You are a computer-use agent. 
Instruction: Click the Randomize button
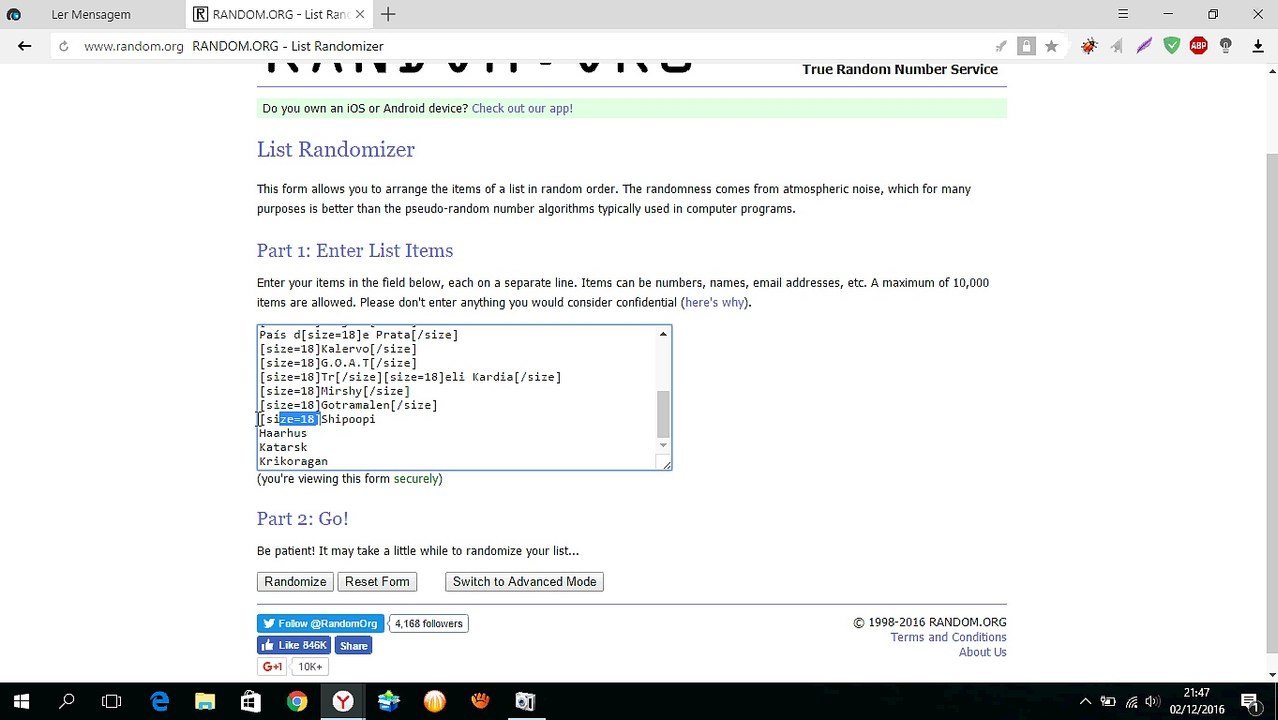click(x=295, y=582)
